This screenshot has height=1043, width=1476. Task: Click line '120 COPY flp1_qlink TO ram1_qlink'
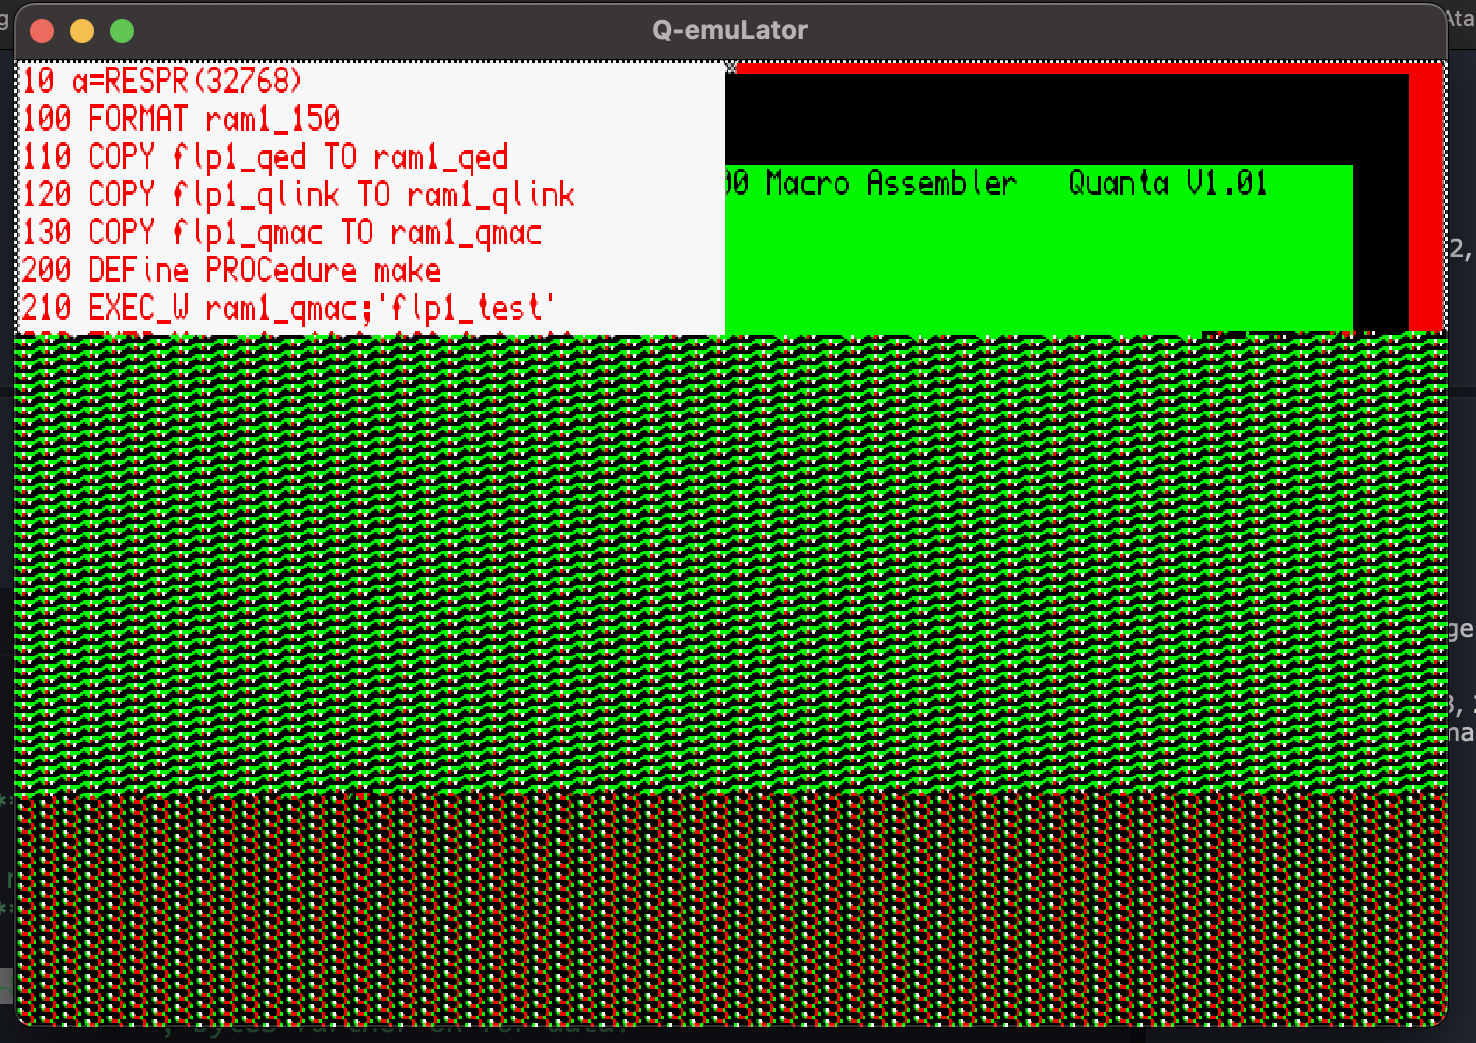298,194
